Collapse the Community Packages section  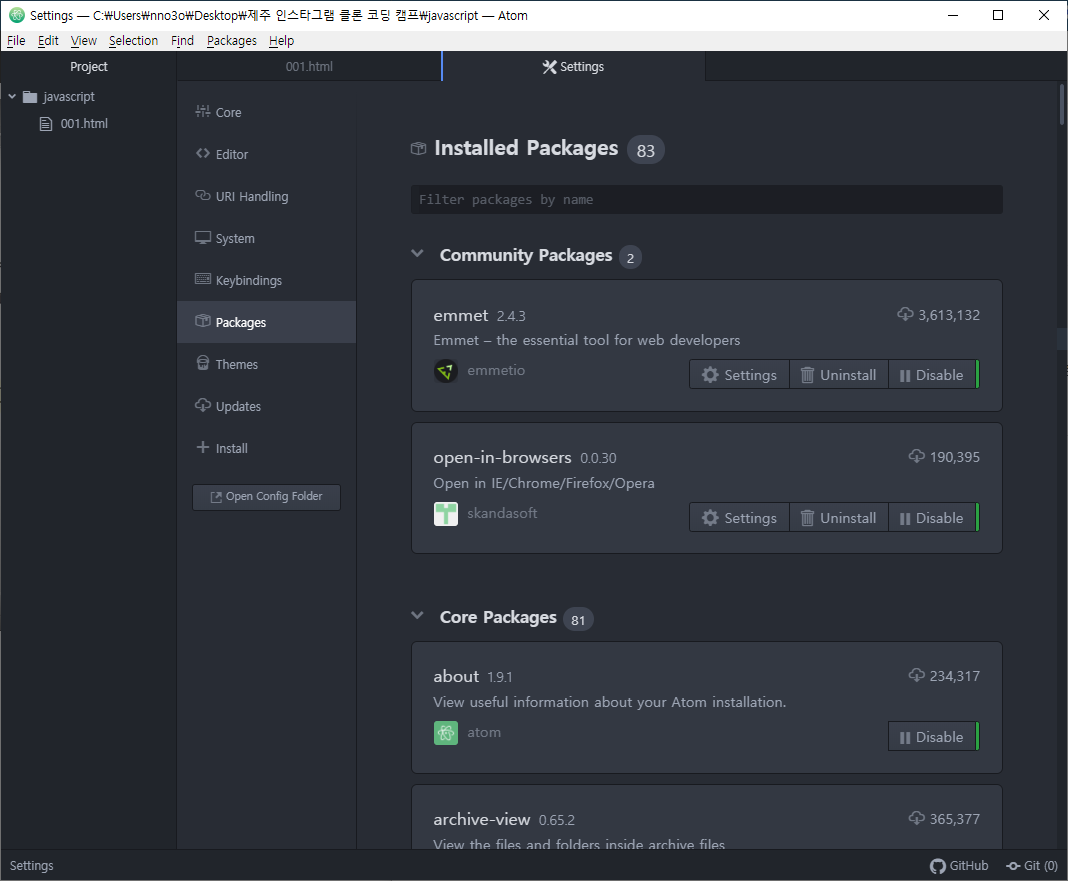pos(418,254)
